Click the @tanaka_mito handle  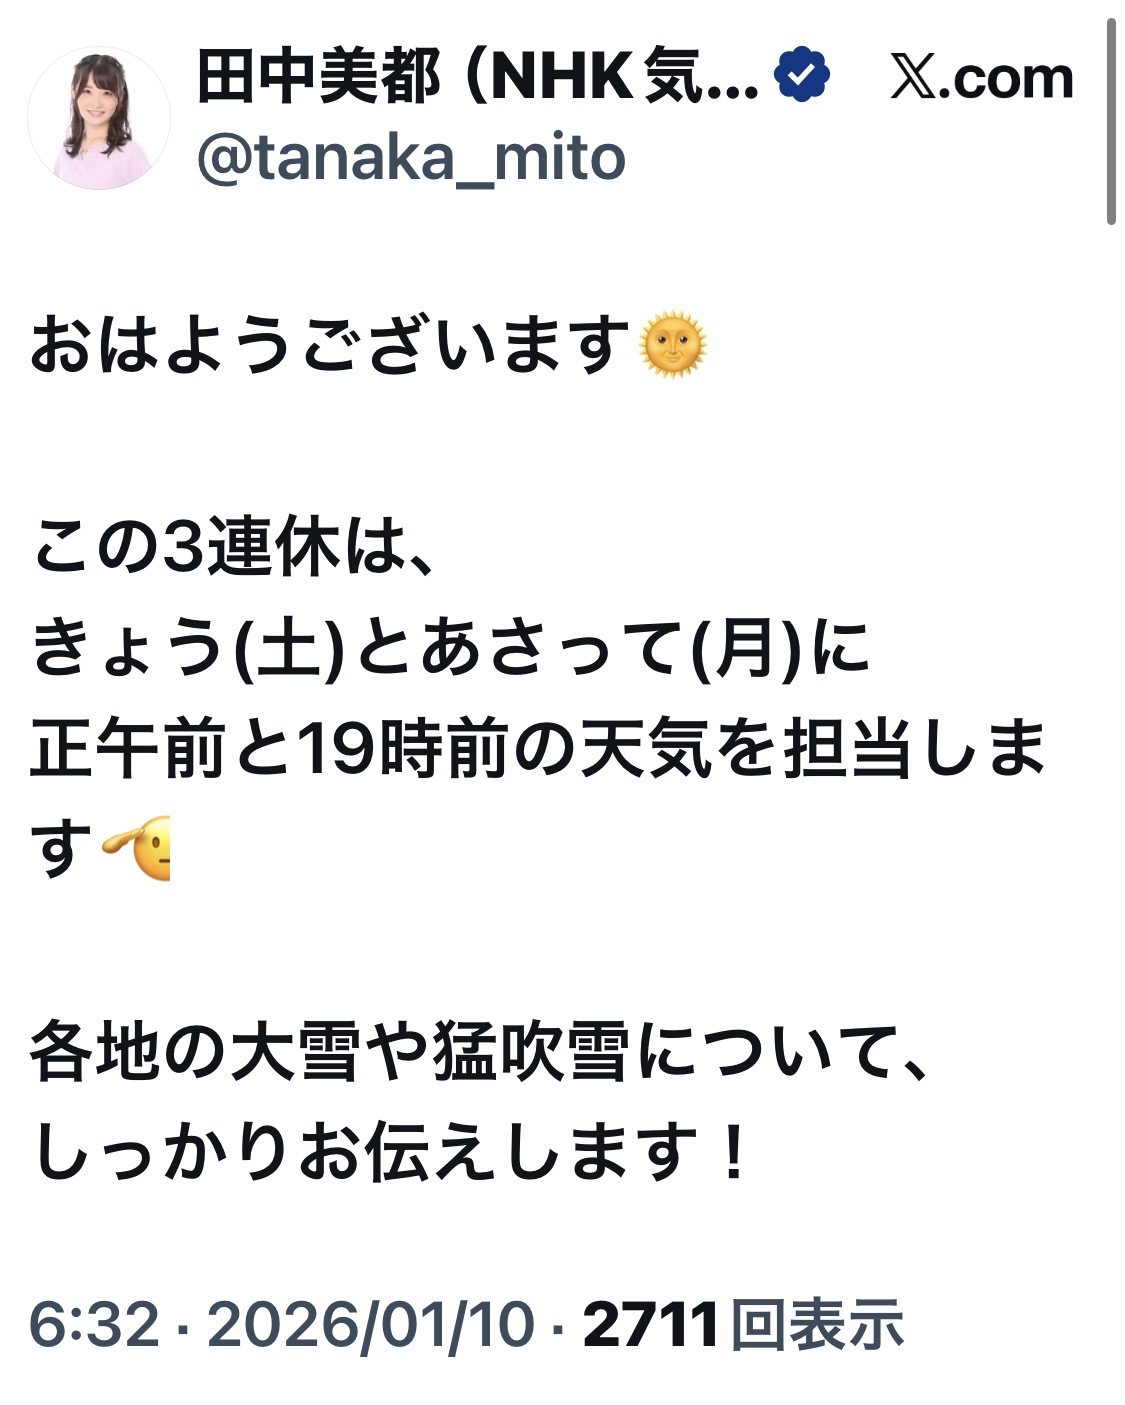pos(411,158)
